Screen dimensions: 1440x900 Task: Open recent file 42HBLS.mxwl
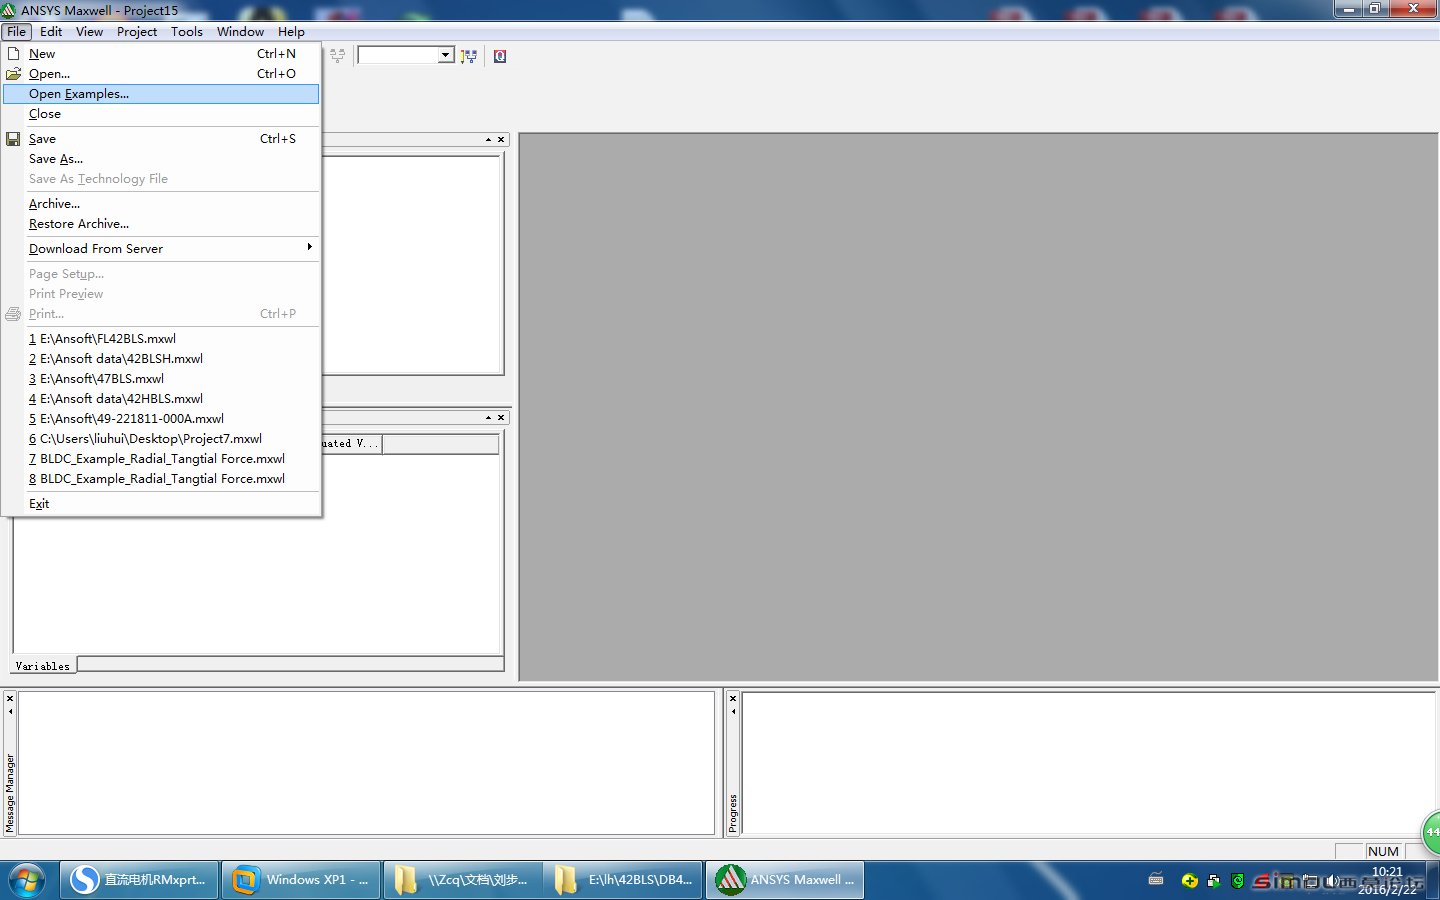161,399
